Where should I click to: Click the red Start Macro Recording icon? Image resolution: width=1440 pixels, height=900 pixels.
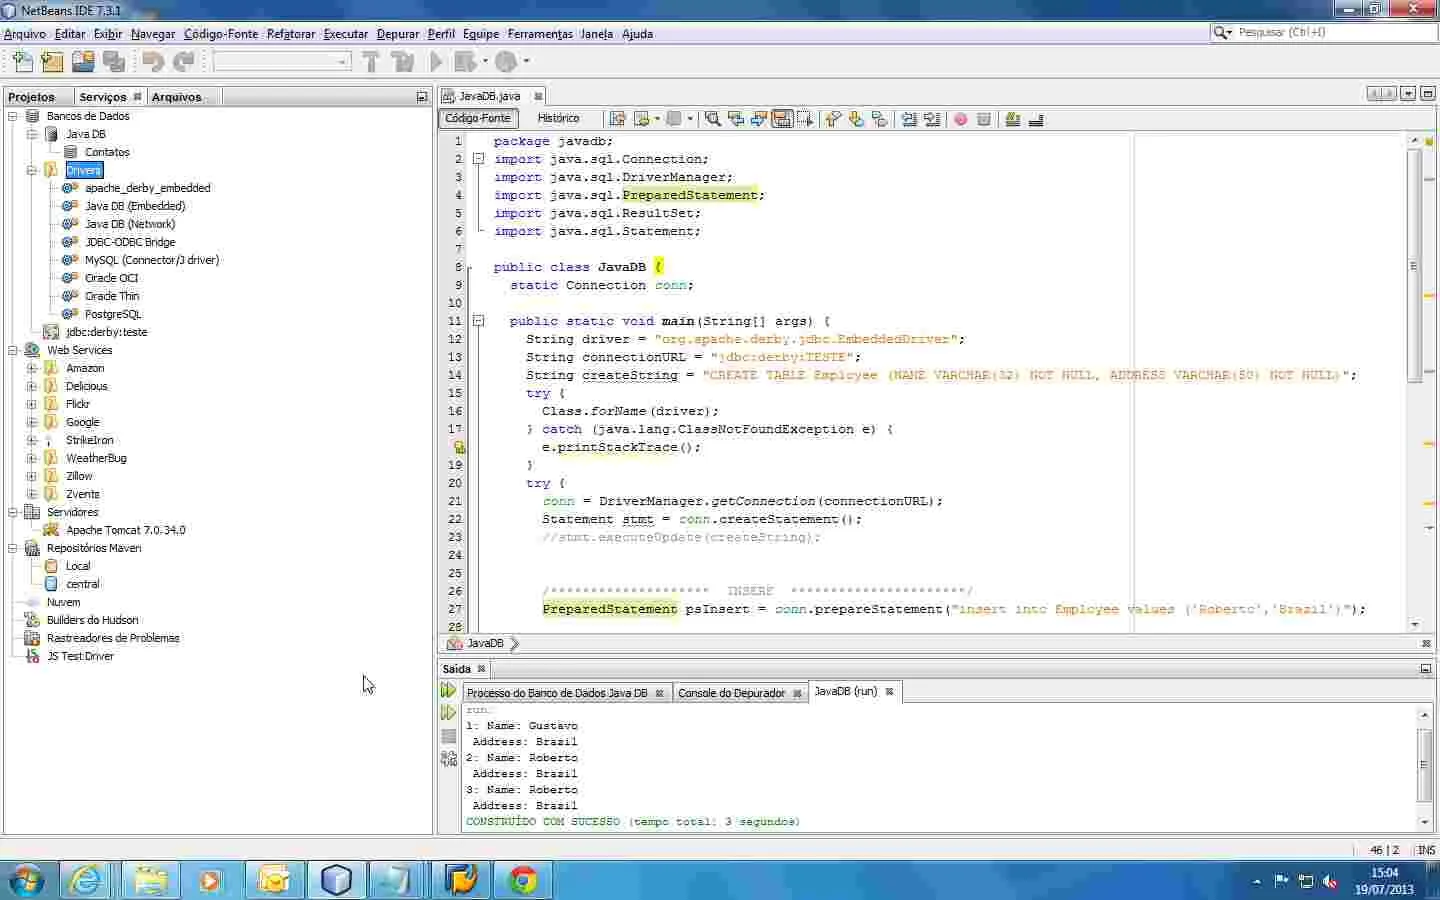point(961,119)
